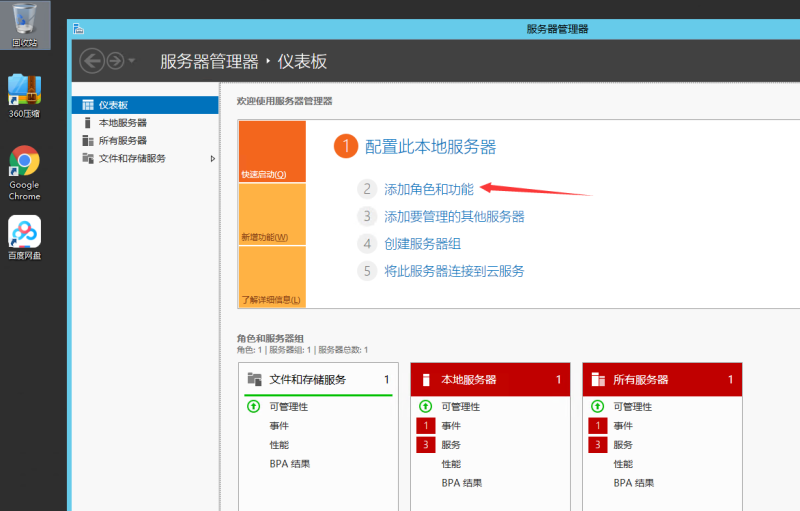Click 添加角色和功能 link
Viewport: 800px width, 511px height.
tap(429, 189)
